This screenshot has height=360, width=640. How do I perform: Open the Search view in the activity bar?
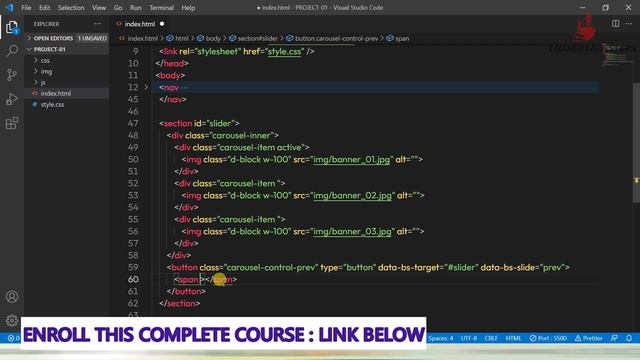(12, 51)
